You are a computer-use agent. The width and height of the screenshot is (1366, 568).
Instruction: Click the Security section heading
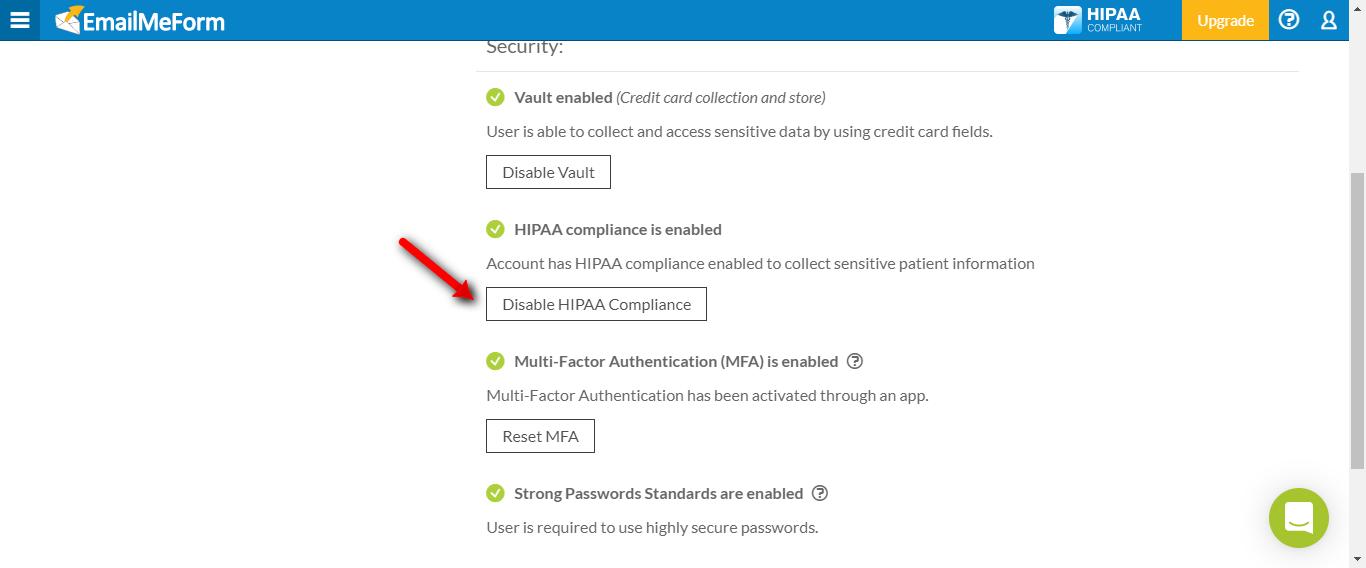(525, 47)
